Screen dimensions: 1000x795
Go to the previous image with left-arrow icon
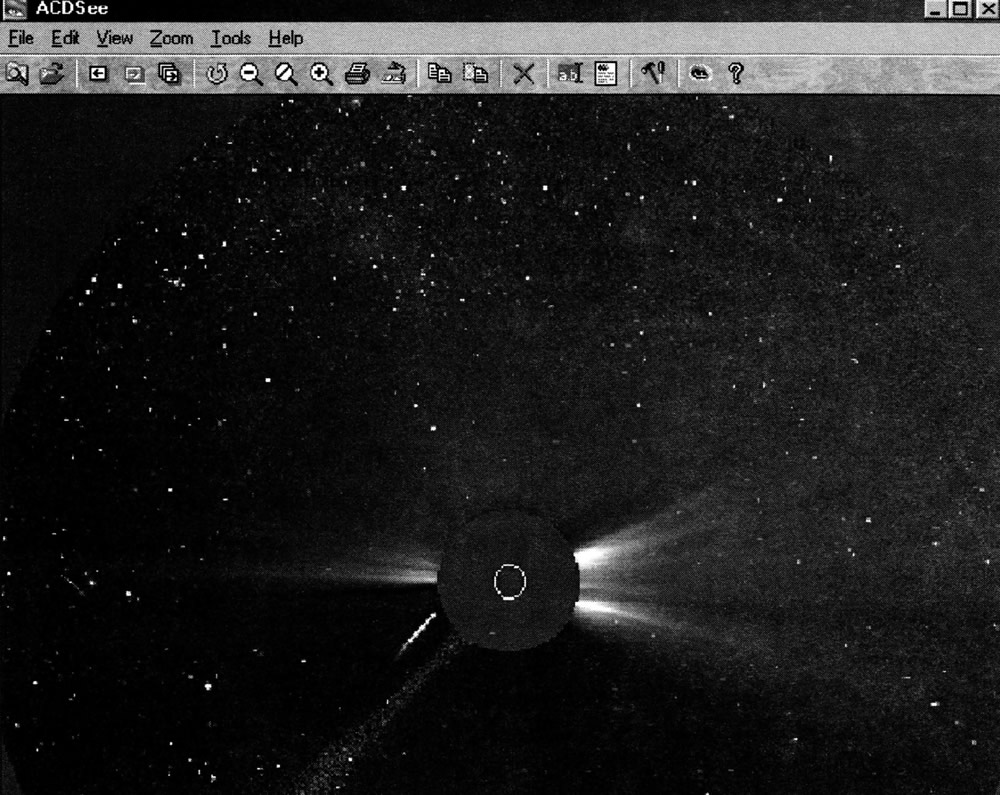pos(98,73)
